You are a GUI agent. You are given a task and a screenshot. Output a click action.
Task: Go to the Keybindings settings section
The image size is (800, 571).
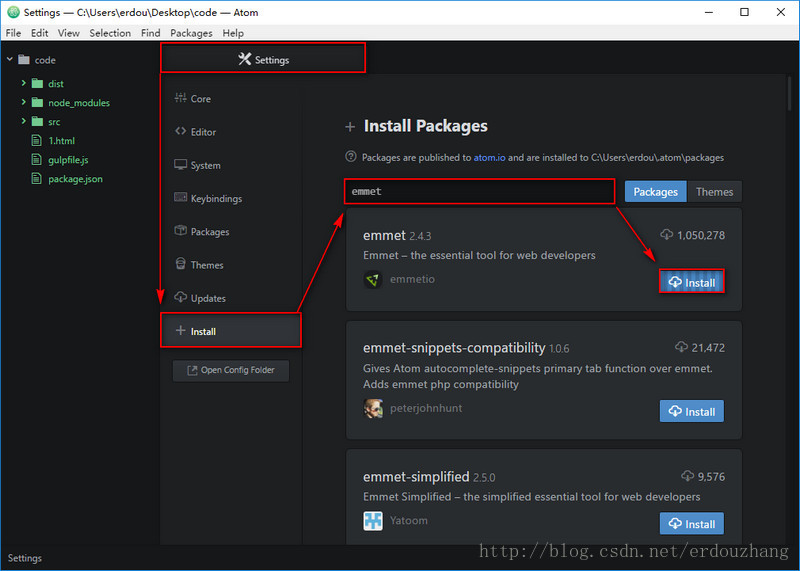tap(231, 198)
